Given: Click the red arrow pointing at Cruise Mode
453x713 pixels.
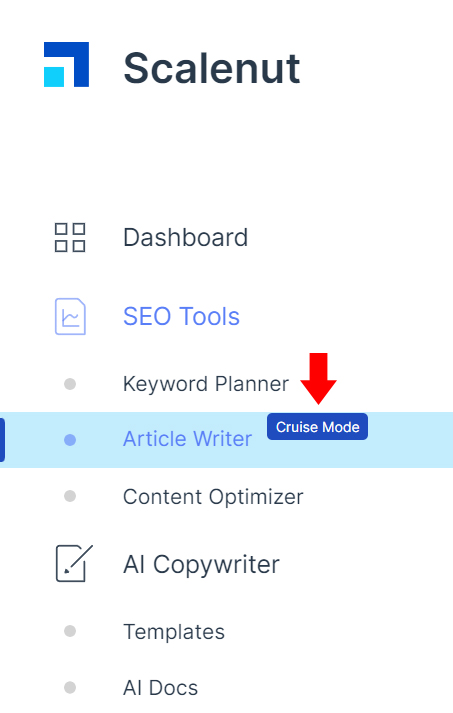Looking at the screenshot, I should (318, 378).
